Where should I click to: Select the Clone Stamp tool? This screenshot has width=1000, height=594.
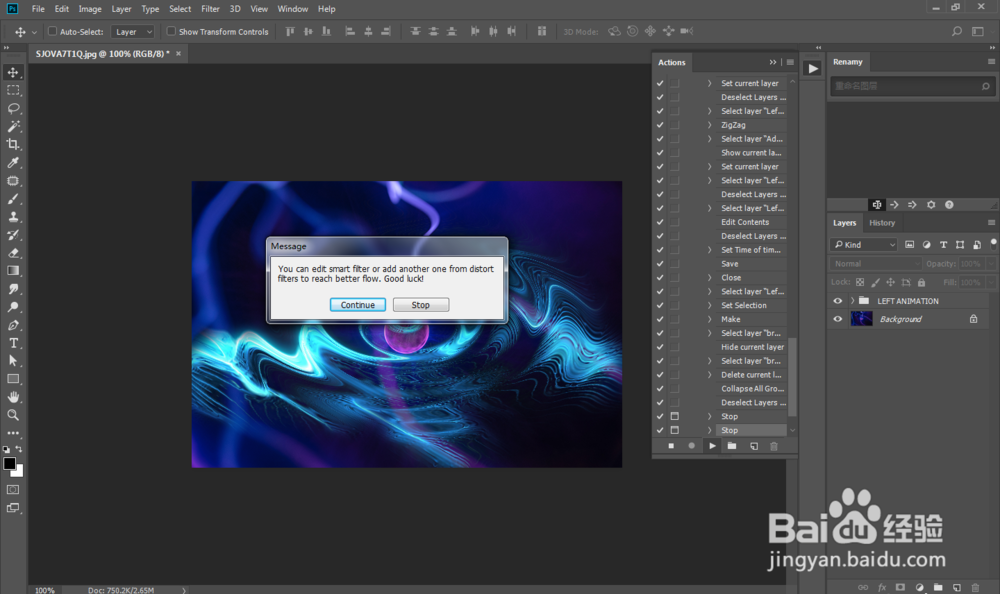click(x=13, y=216)
